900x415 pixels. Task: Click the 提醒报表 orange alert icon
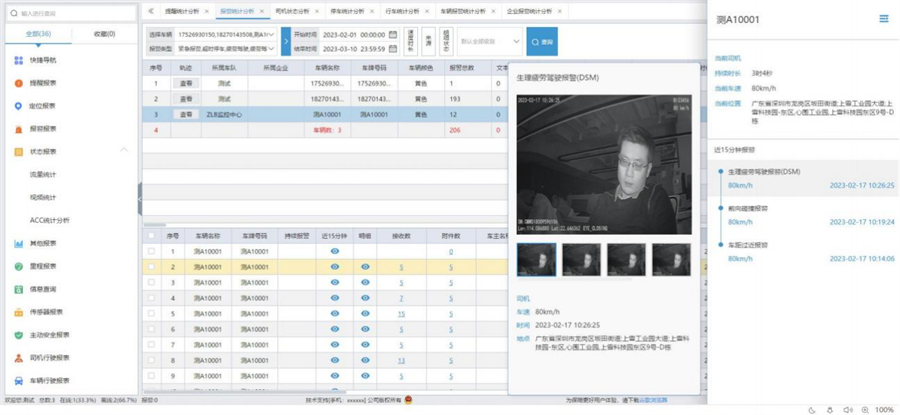coord(19,83)
